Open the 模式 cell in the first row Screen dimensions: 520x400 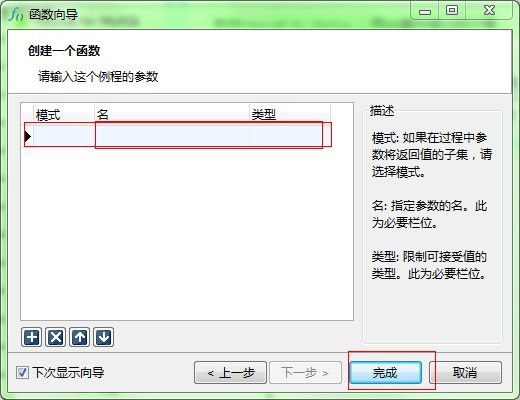(x=64, y=135)
